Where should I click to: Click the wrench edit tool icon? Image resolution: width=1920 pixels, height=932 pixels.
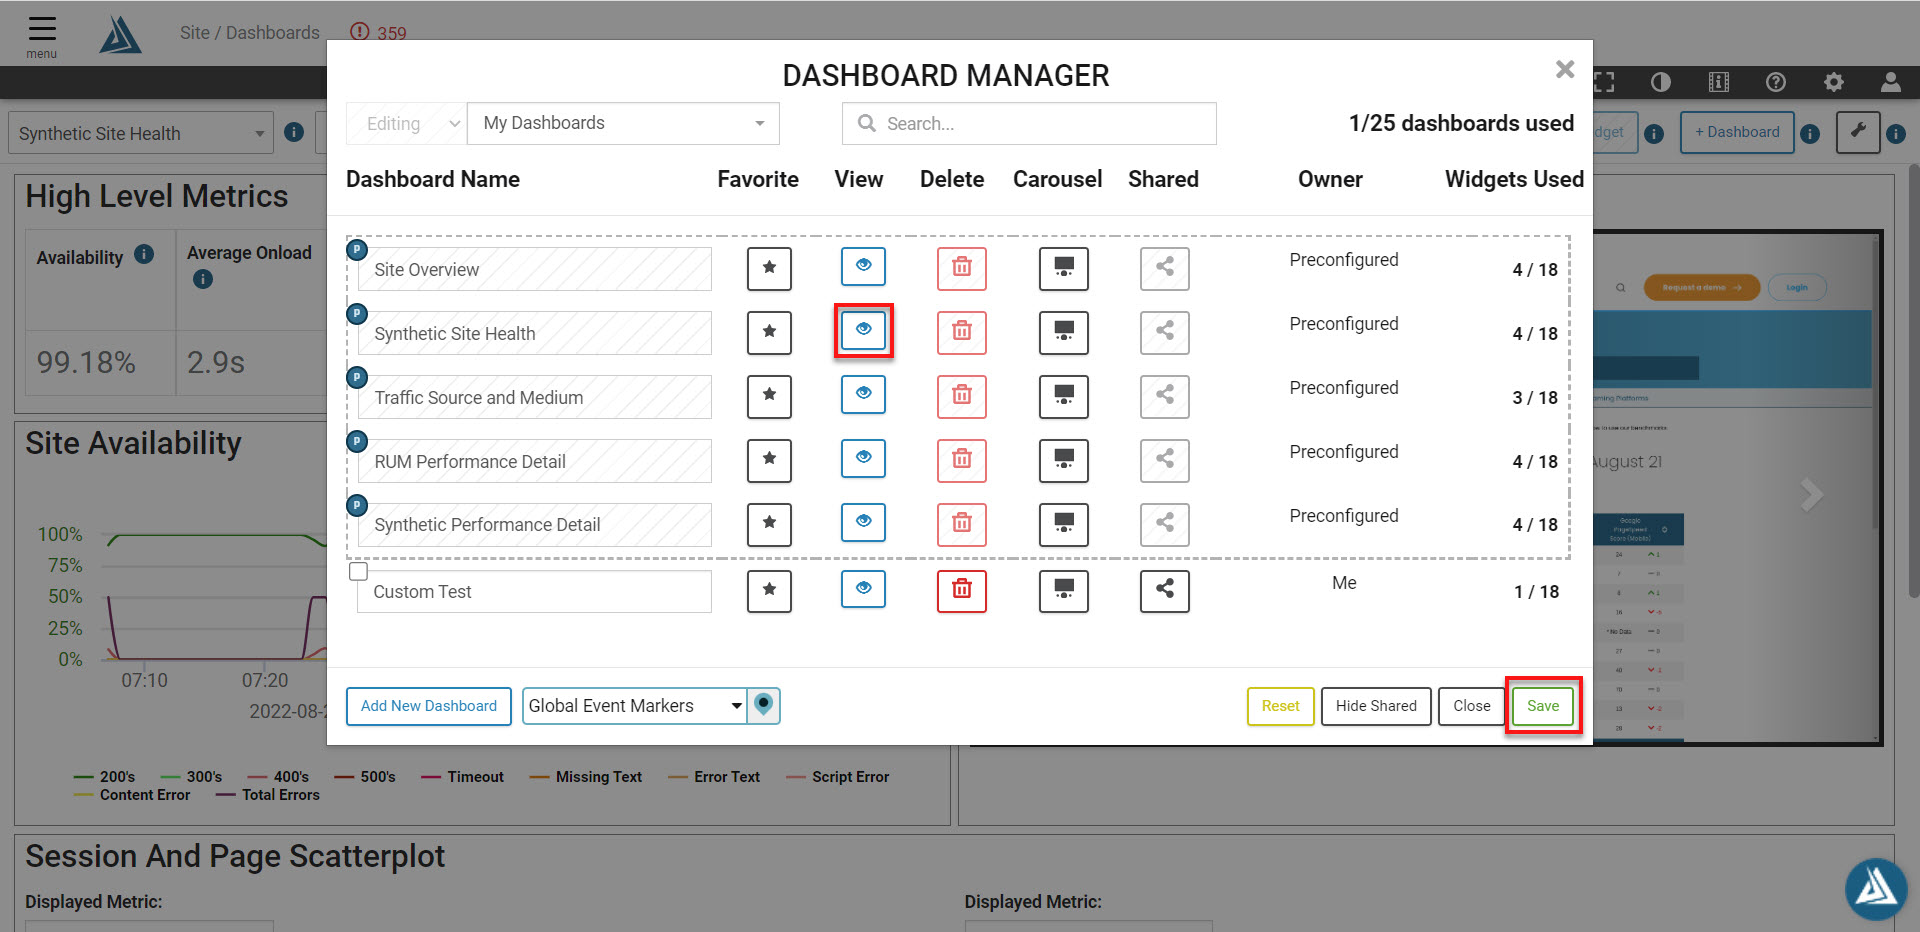tap(1858, 132)
